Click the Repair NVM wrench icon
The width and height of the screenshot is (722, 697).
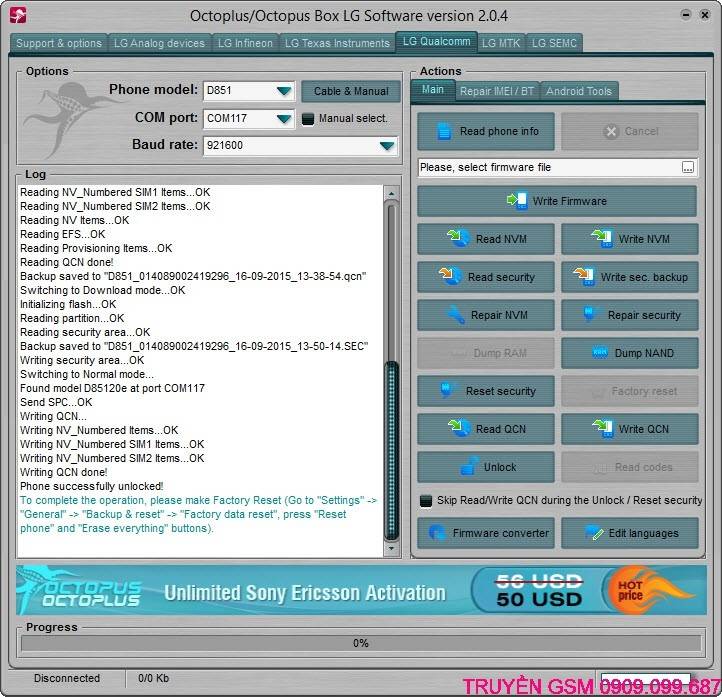[456, 314]
